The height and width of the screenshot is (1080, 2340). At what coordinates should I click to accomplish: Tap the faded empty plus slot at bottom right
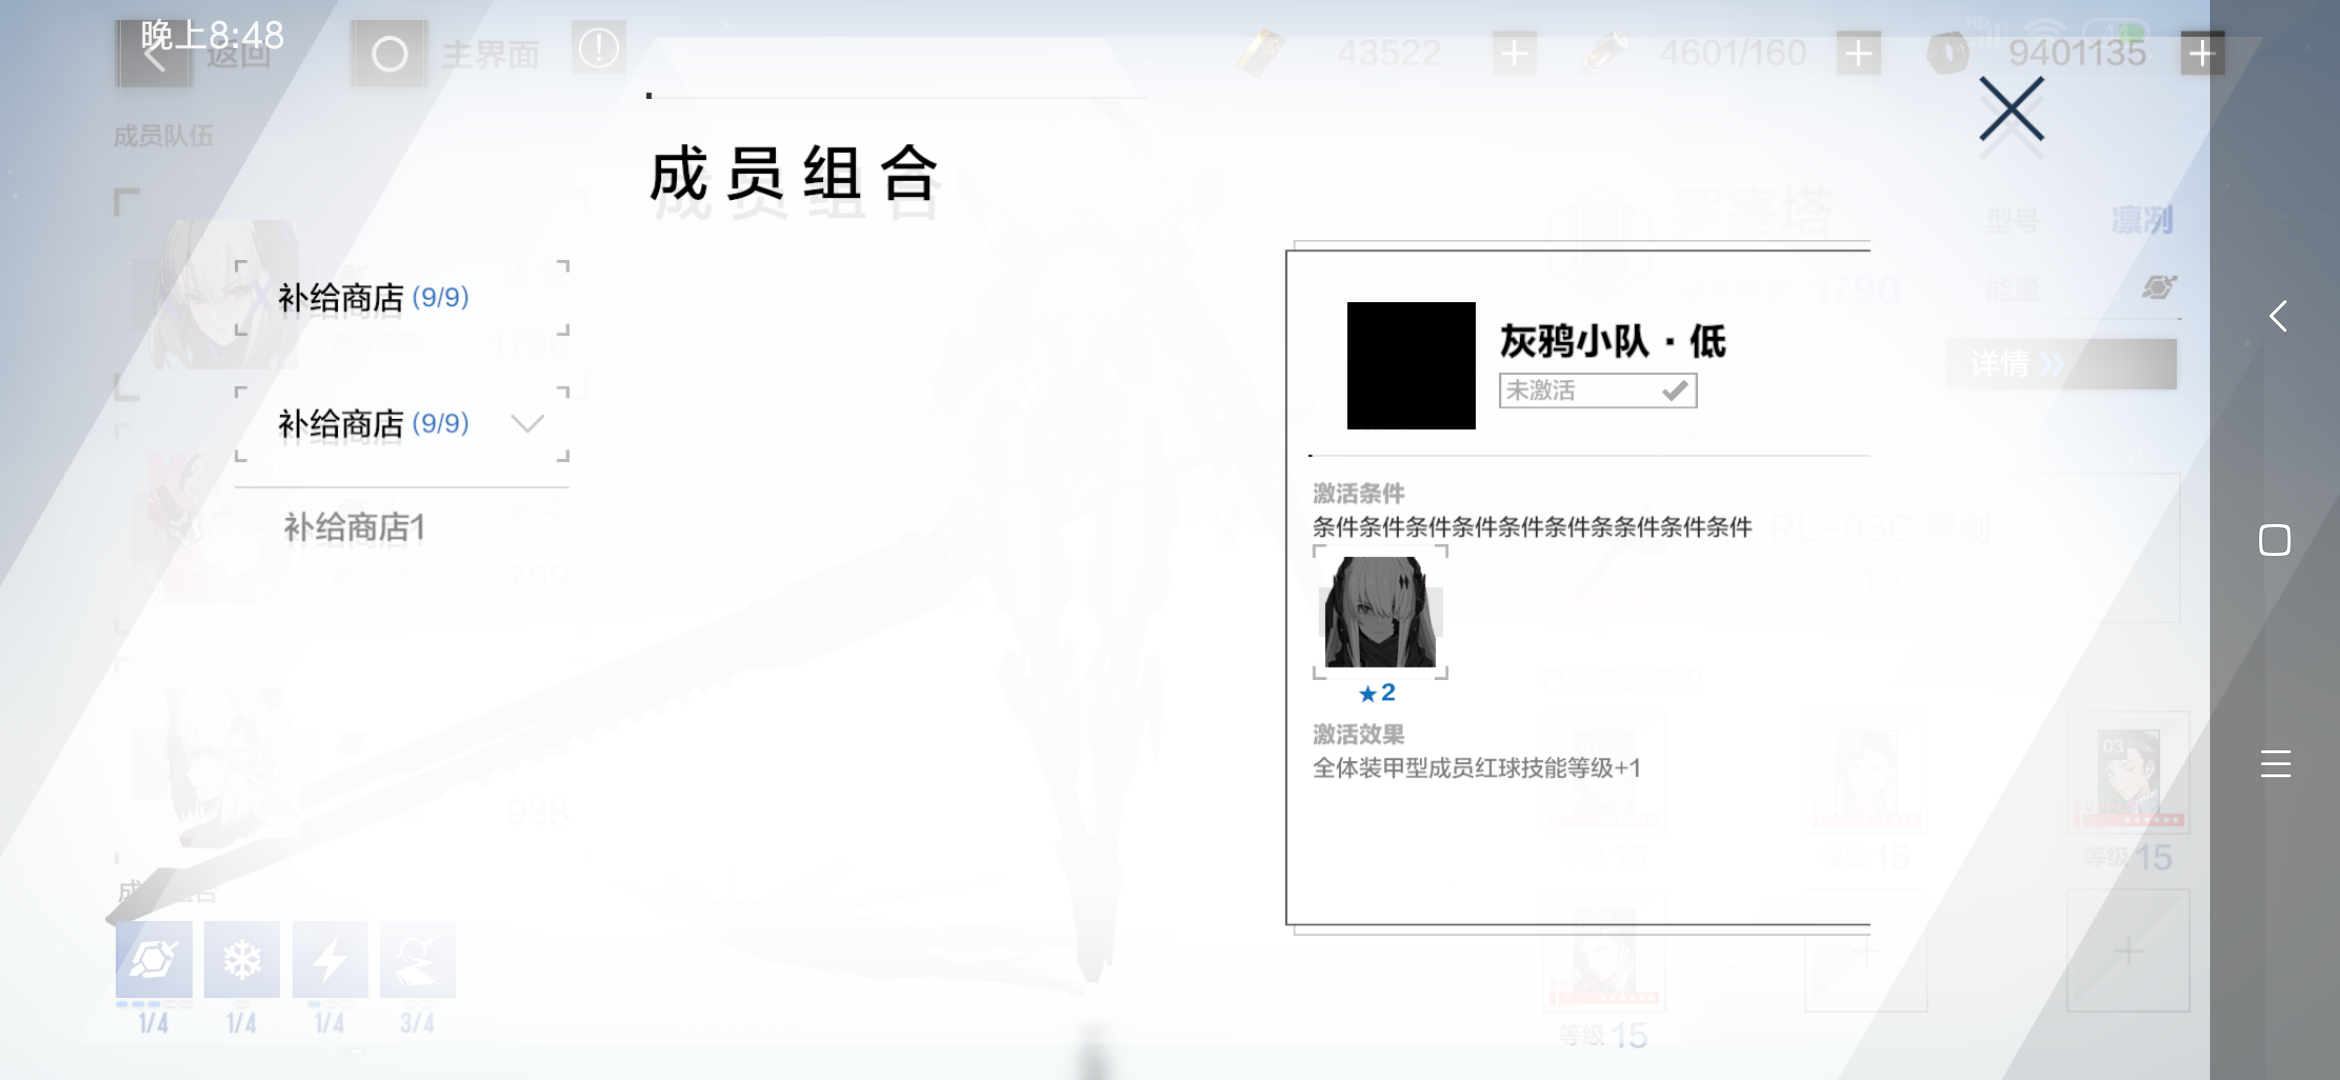point(2128,950)
